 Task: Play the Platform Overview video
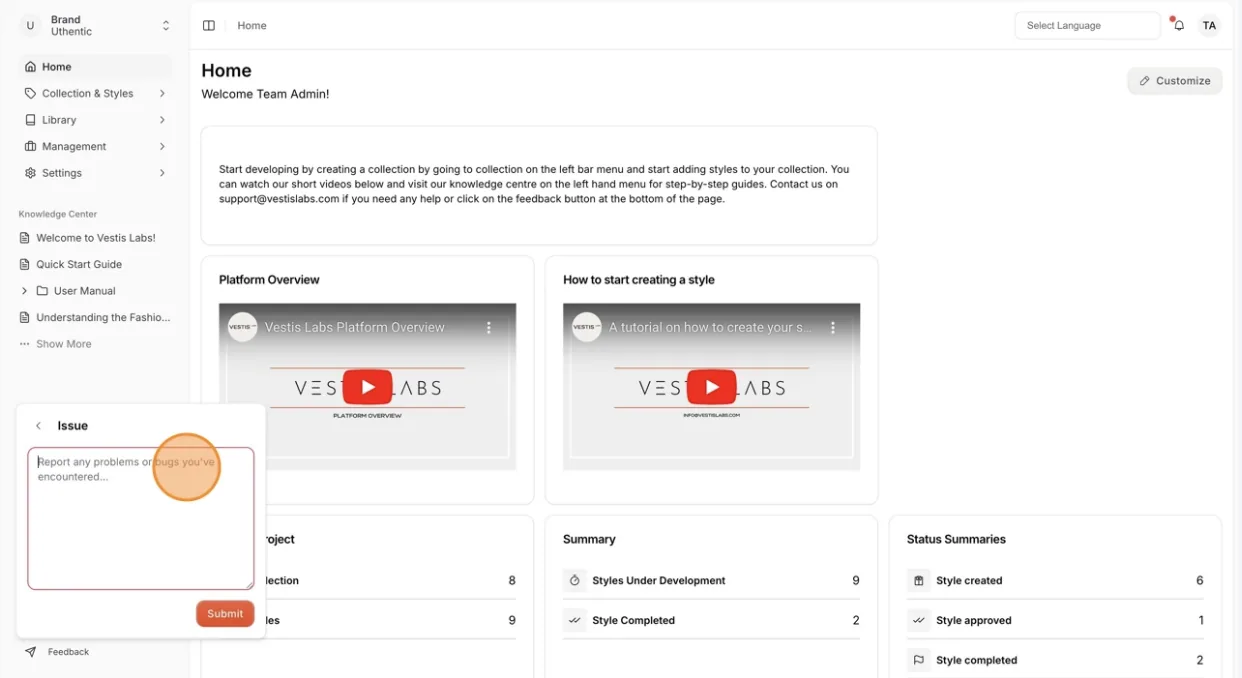coord(368,387)
